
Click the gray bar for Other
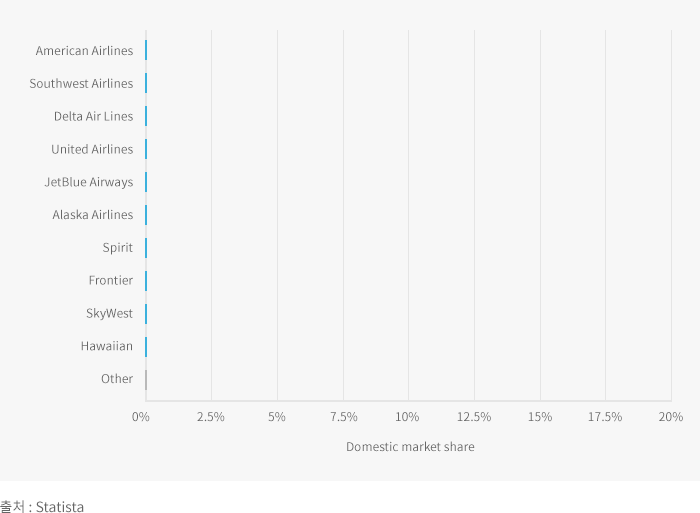tap(146, 379)
